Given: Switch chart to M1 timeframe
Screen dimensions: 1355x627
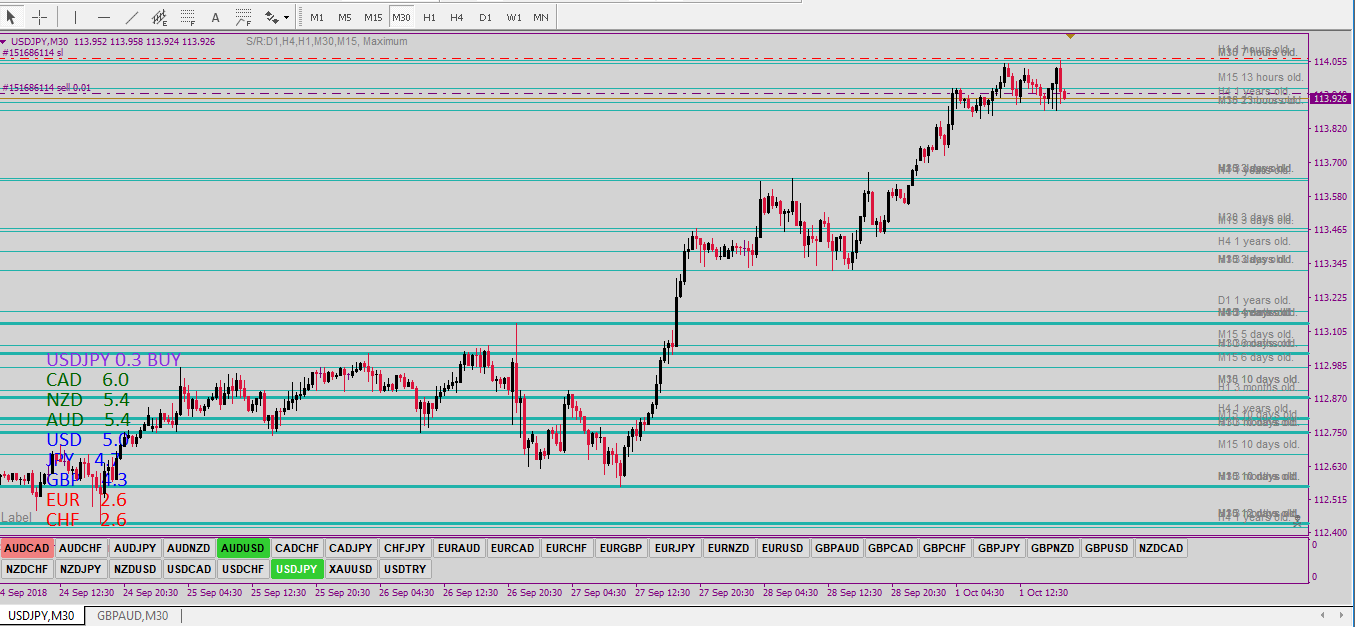Looking at the screenshot, I should 317,17.
